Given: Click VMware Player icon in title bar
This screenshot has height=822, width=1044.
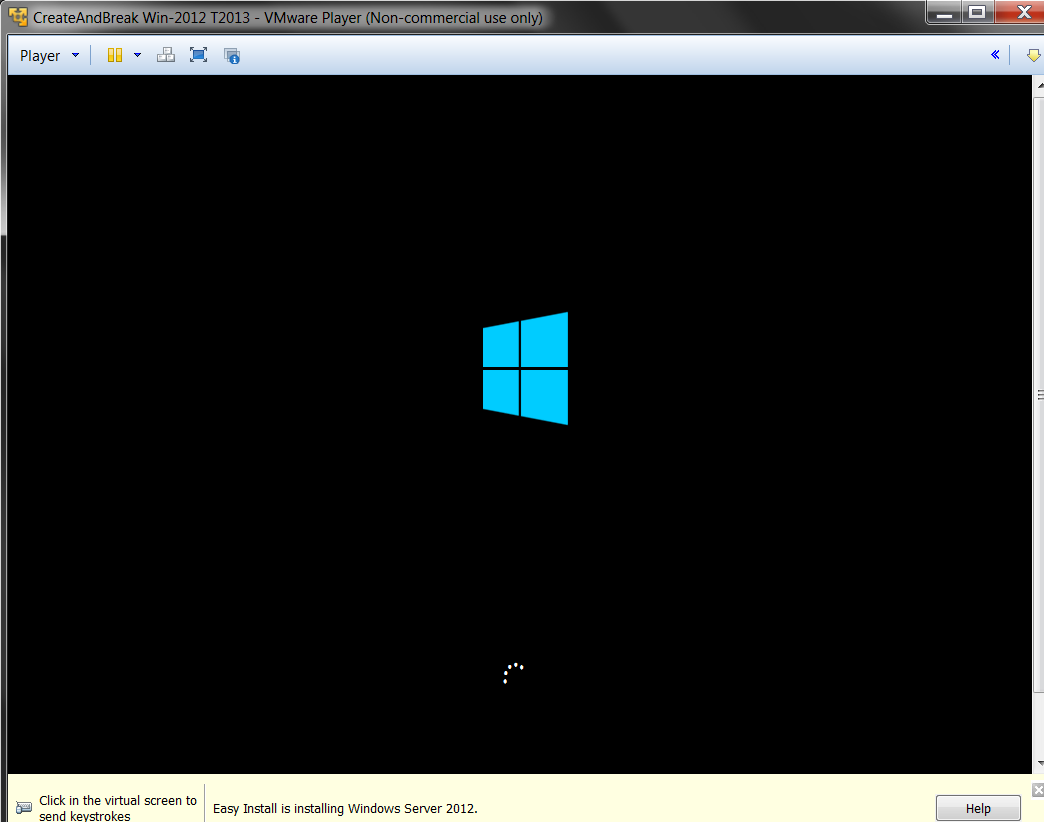Looking at the screenshot, I should [x=18, y=17].
